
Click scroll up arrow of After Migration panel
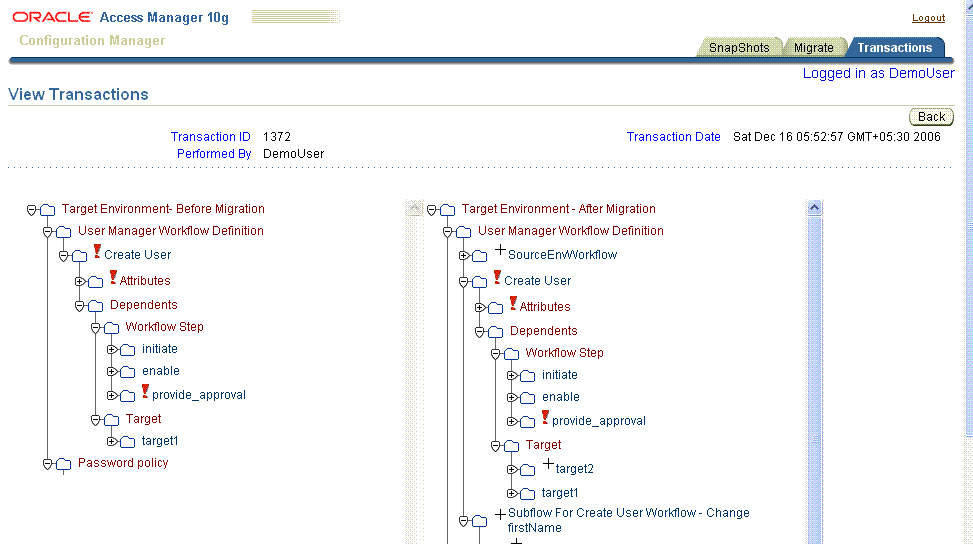point(815,208)
